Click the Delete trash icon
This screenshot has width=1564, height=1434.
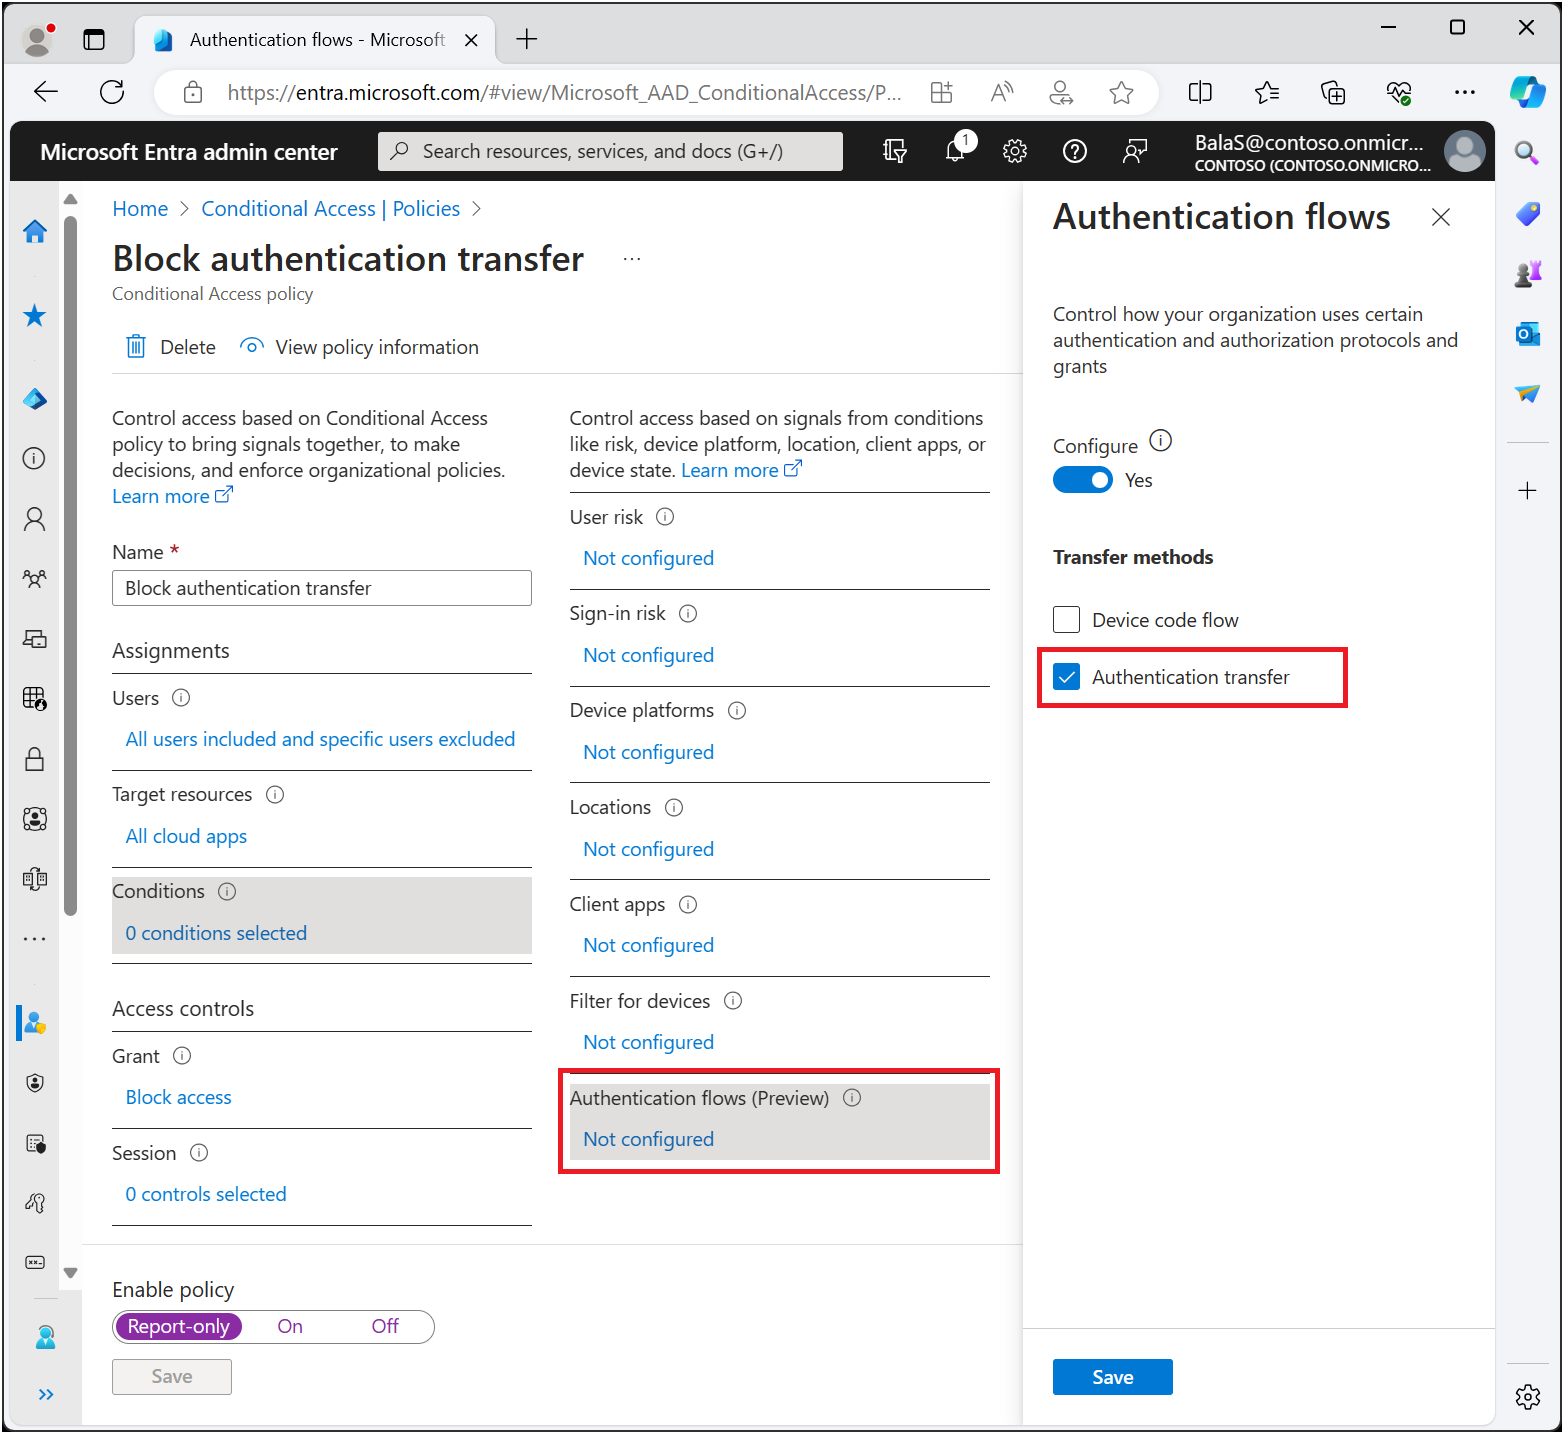click(x=136, y=347)
